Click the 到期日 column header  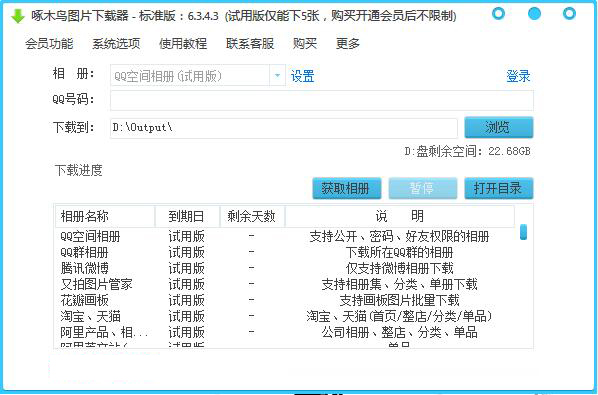[x=187, y=217]
